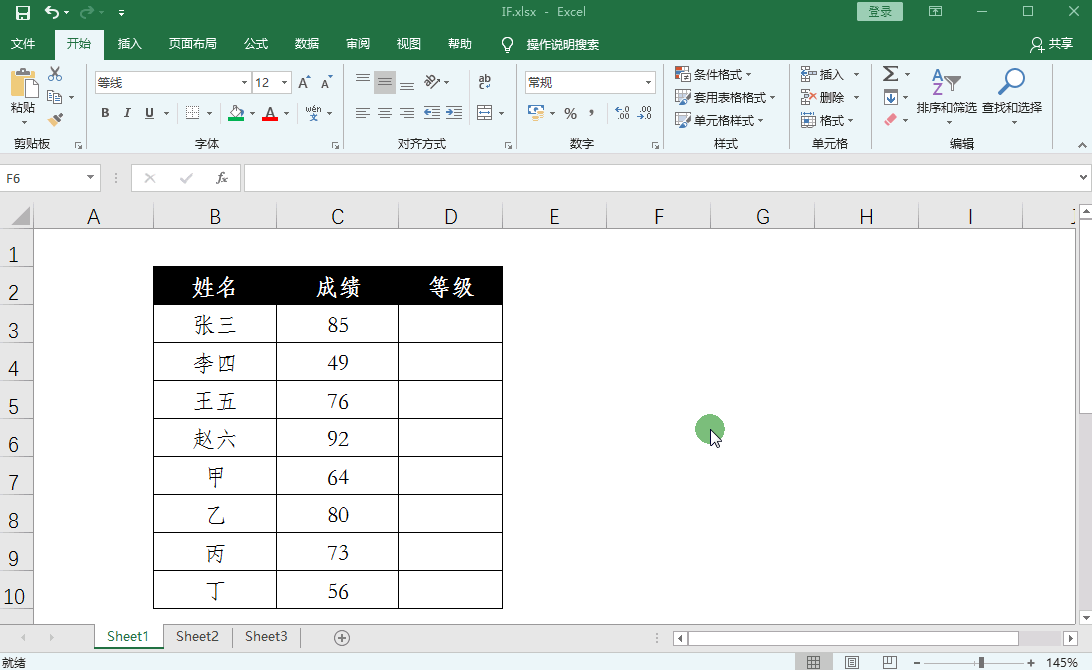1092x670 pixels.
Task: Switch to the Sheet2 tab
Action: [x=197, y=637]
